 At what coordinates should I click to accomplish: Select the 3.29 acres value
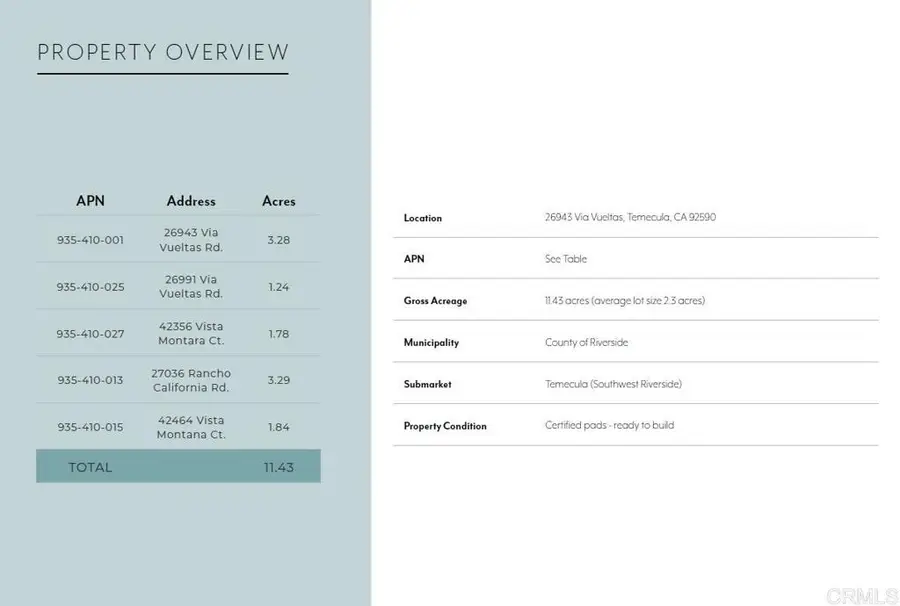click(x=279, y=380)
